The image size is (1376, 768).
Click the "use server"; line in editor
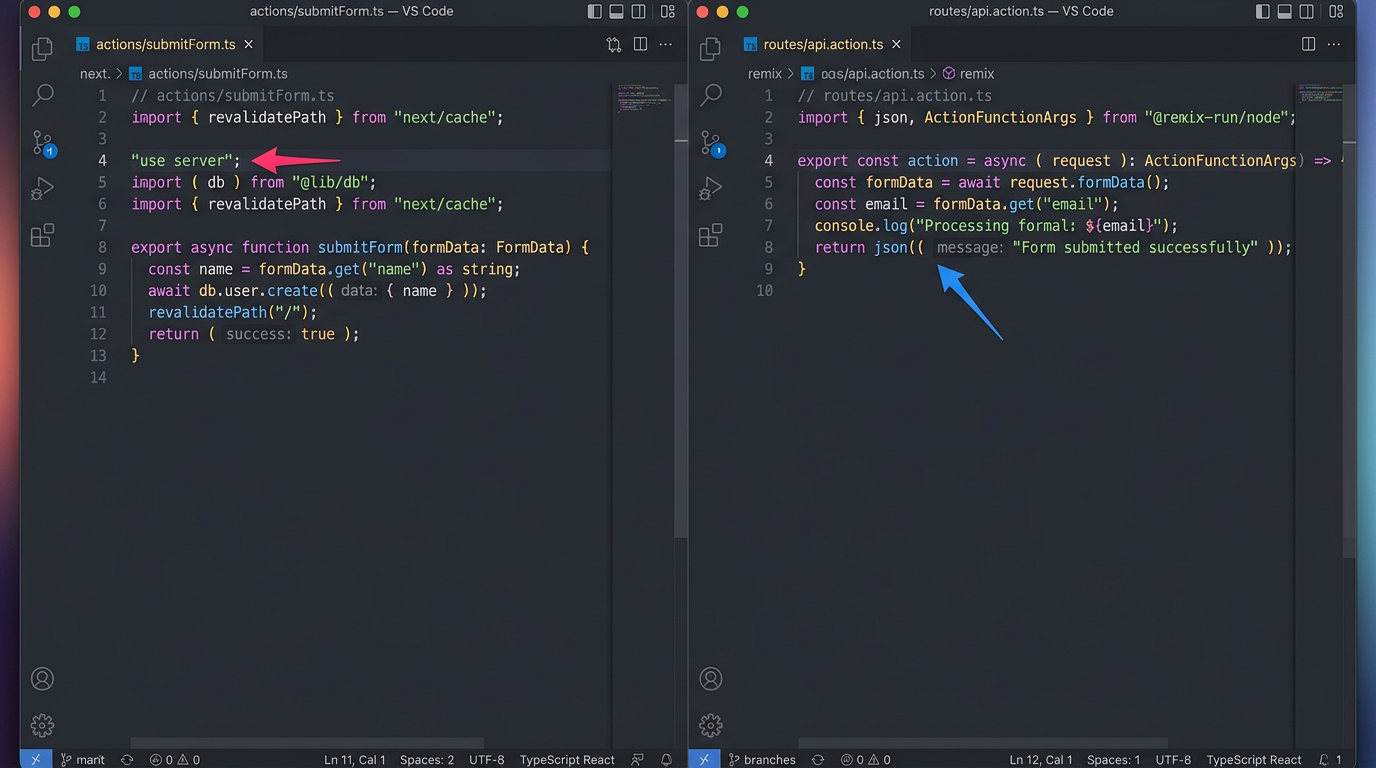186,161
